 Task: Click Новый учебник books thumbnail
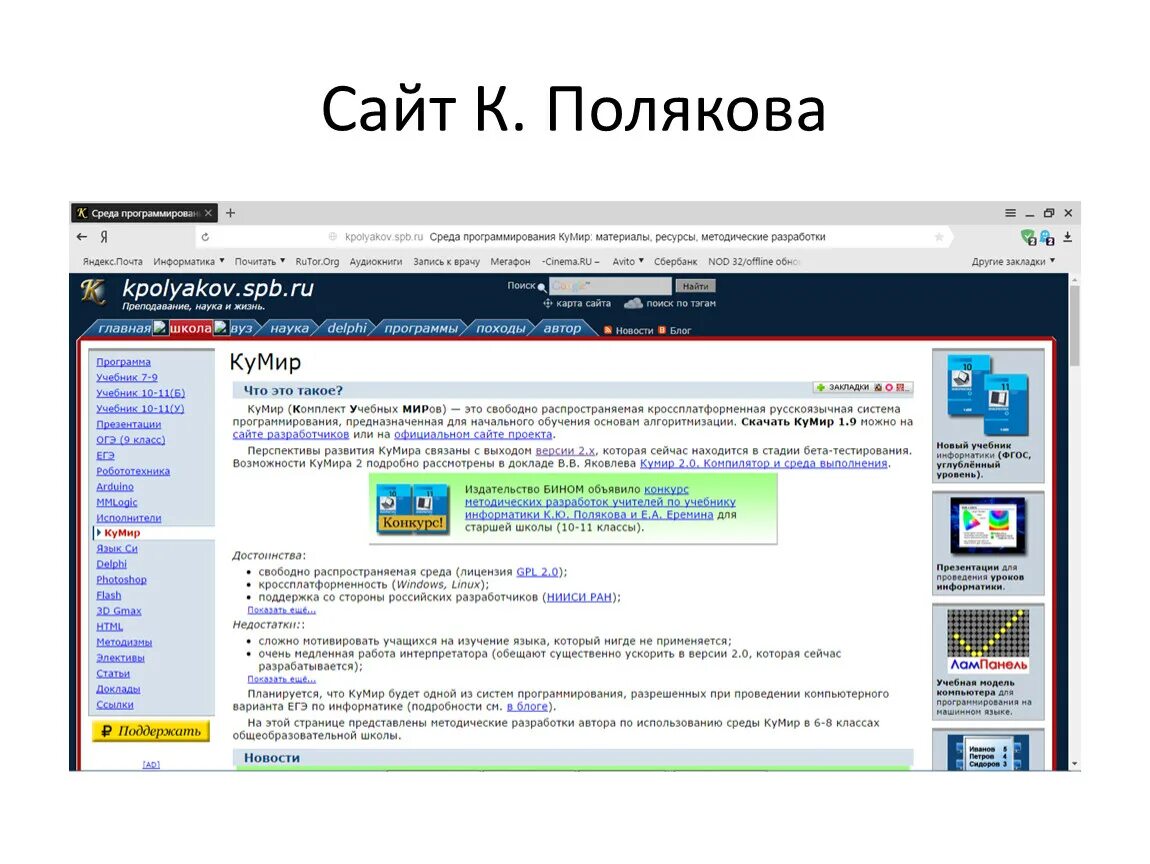pyautogui.click(x=988, y=394)
